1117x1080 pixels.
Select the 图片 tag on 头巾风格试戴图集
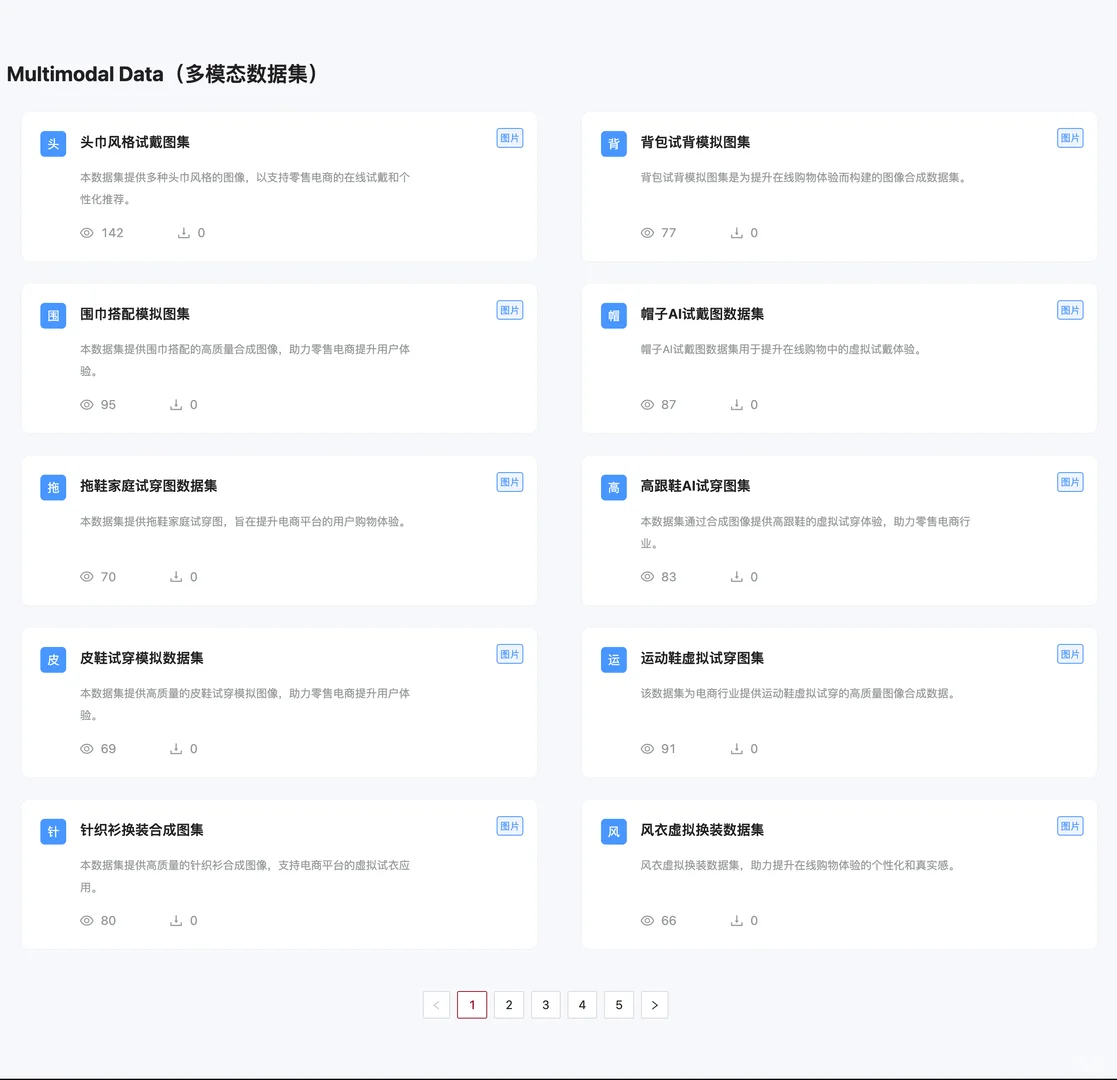click(x=510, y=137)
